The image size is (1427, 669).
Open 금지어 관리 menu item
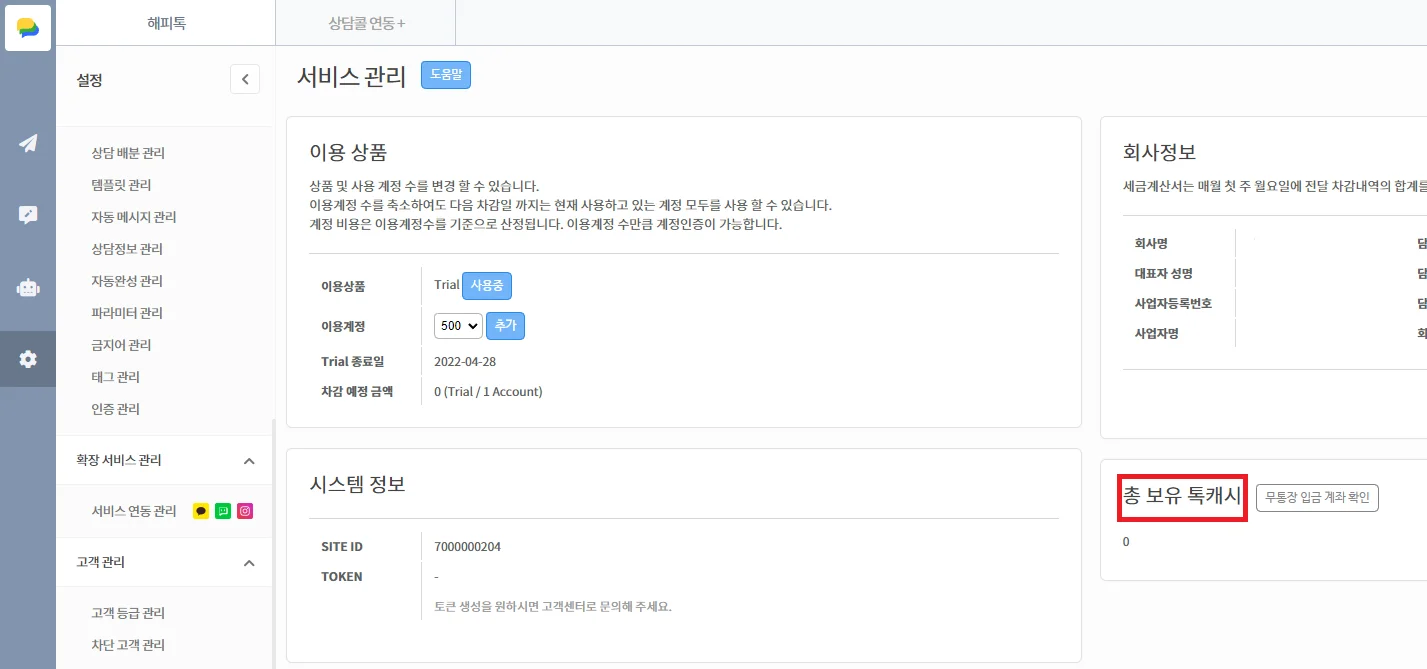pyautogui.click(x=121, y=345)
